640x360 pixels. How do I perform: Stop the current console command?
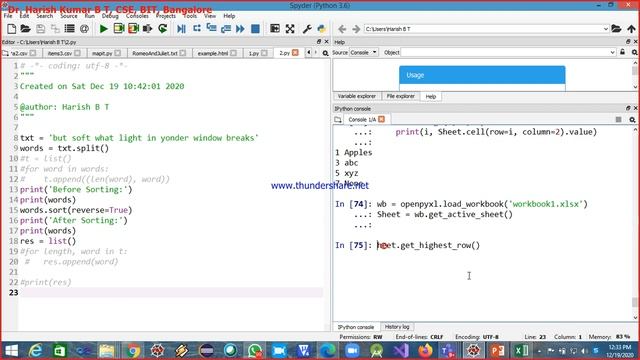coord(618,119)
